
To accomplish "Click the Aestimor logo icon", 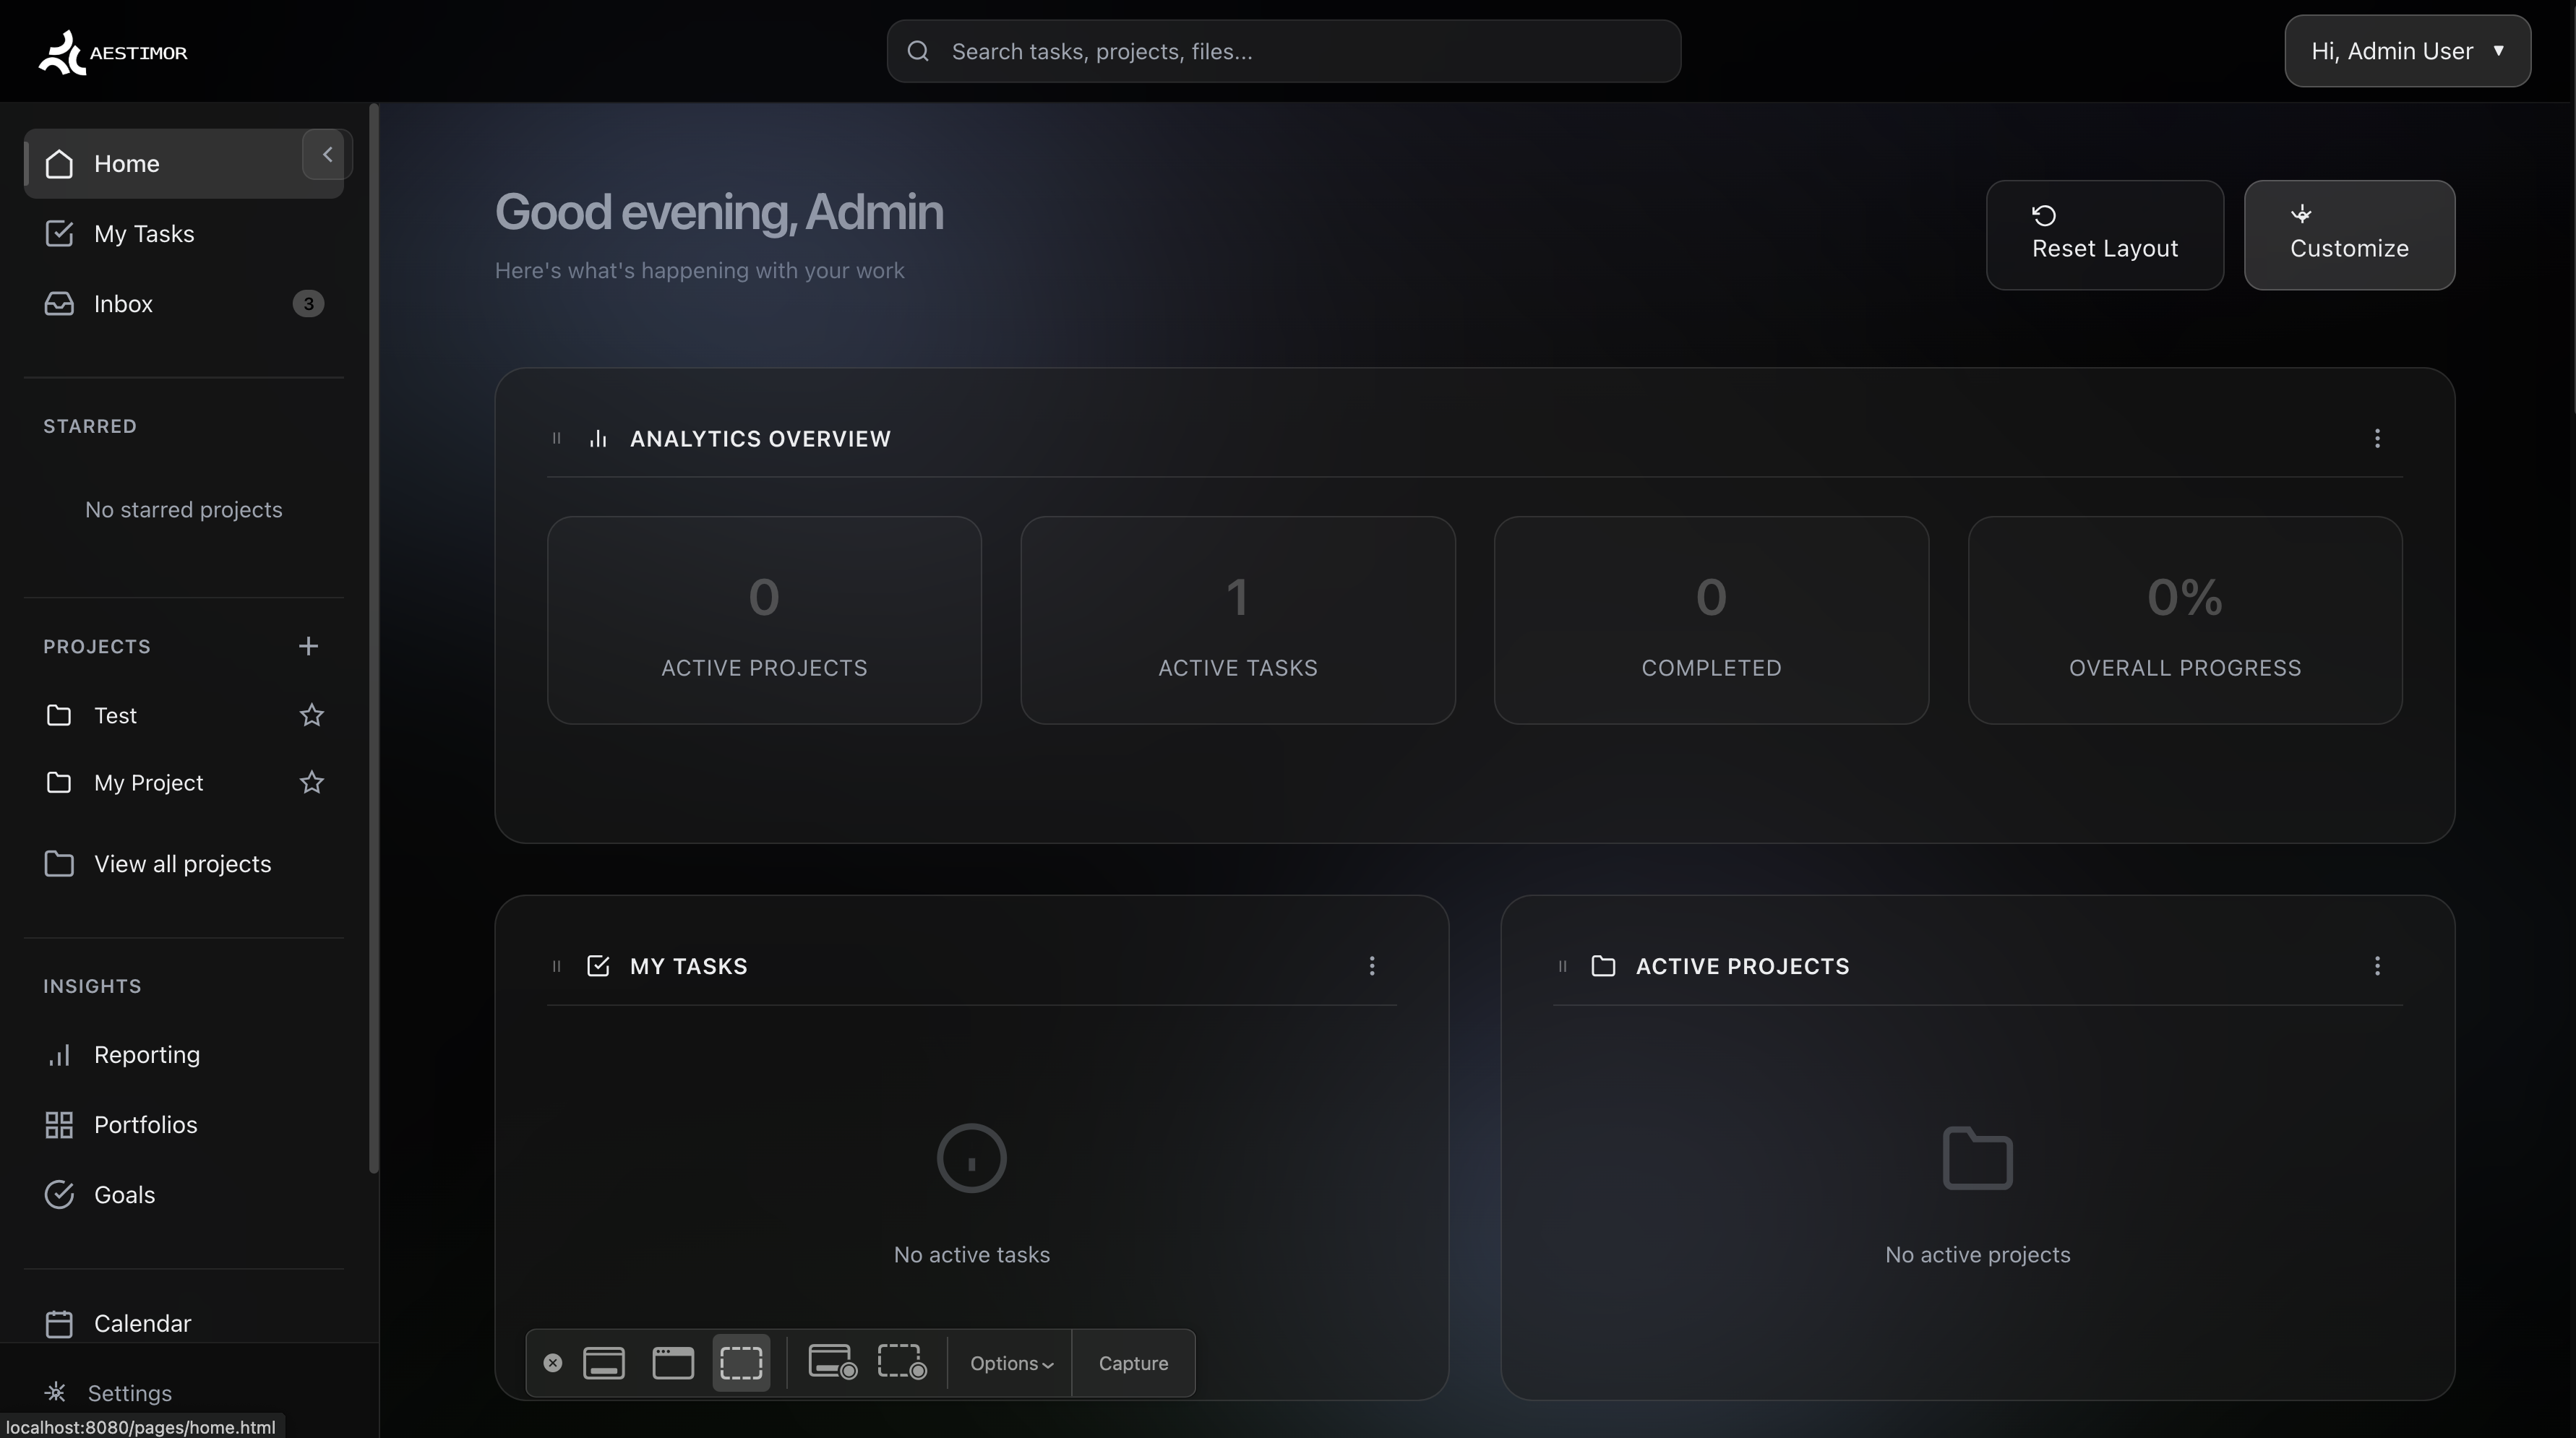I will pyautogui.click(x=62, y=52).
